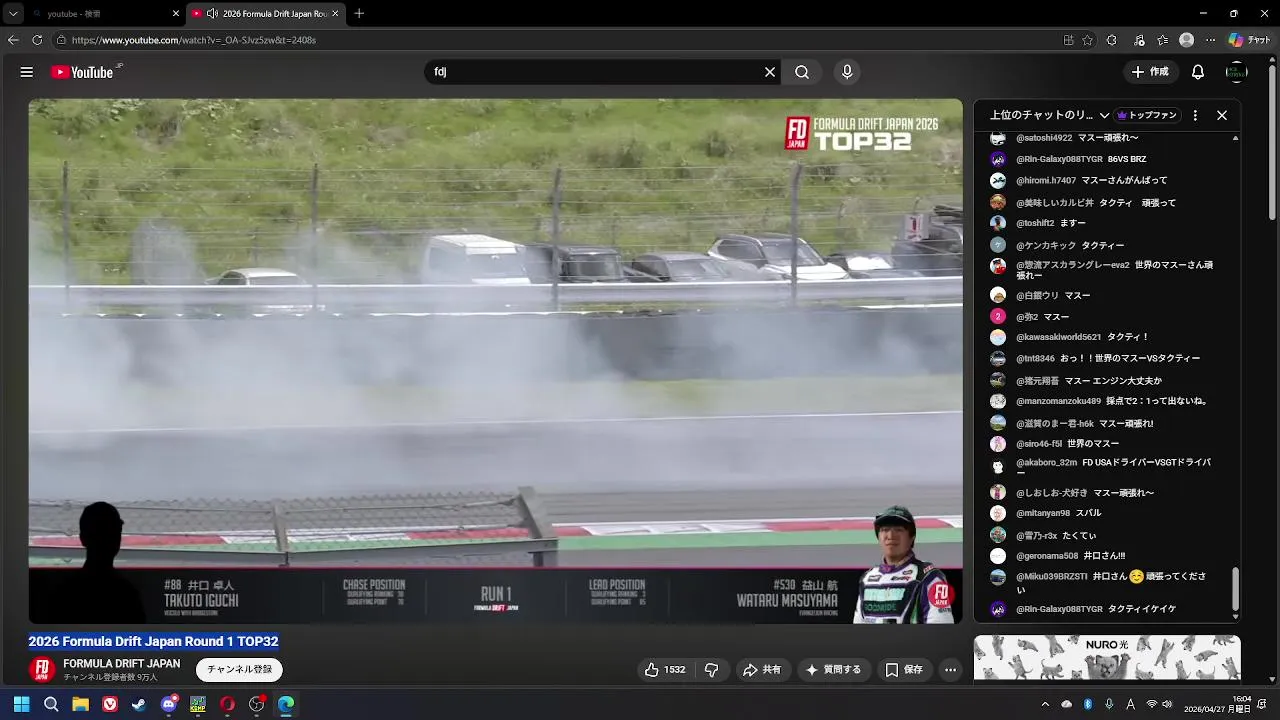Open the 作成 create button
The width and height of the screenshot is (1280, 720).
[1150, 72]
